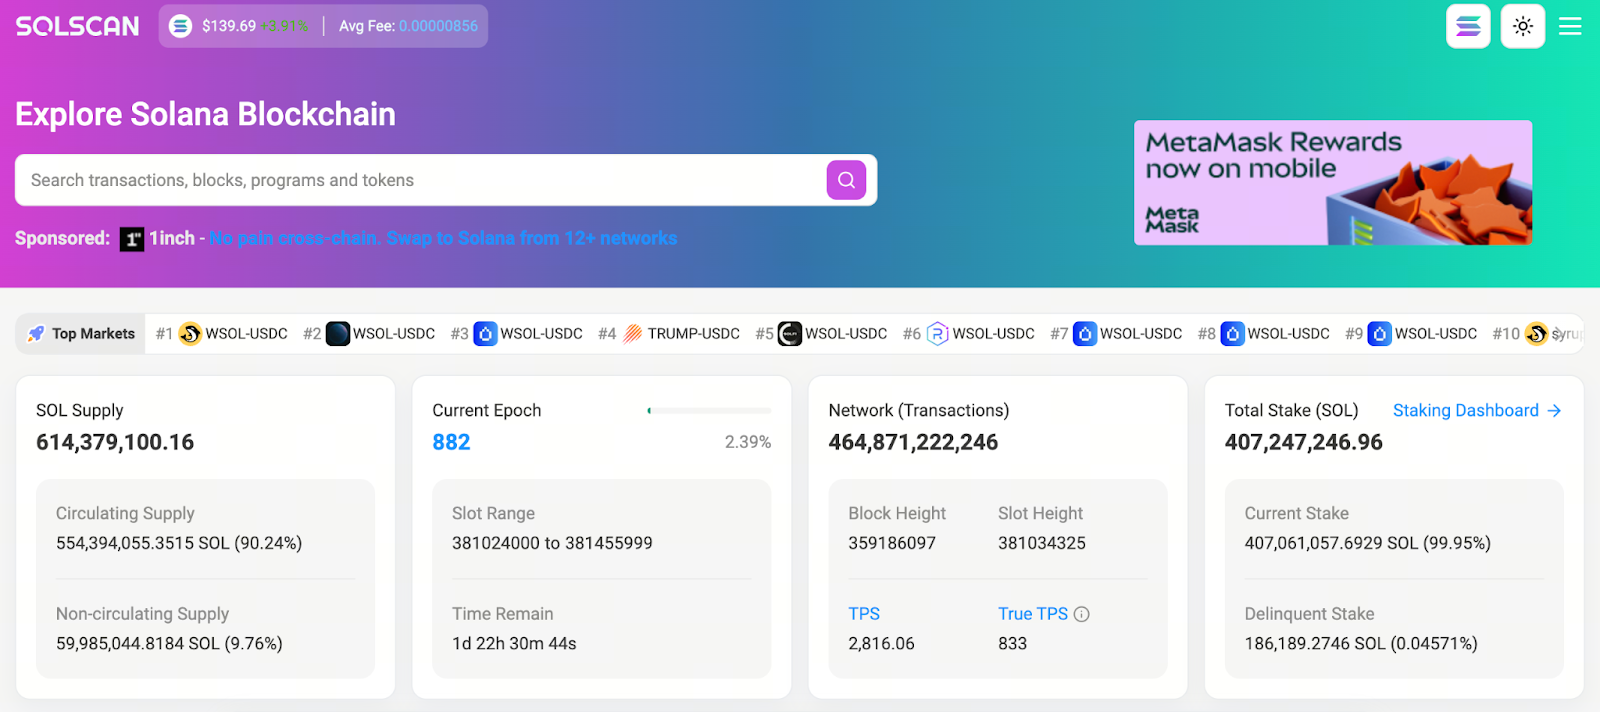Click the Top Markets rocket icon

coord(36,334)
